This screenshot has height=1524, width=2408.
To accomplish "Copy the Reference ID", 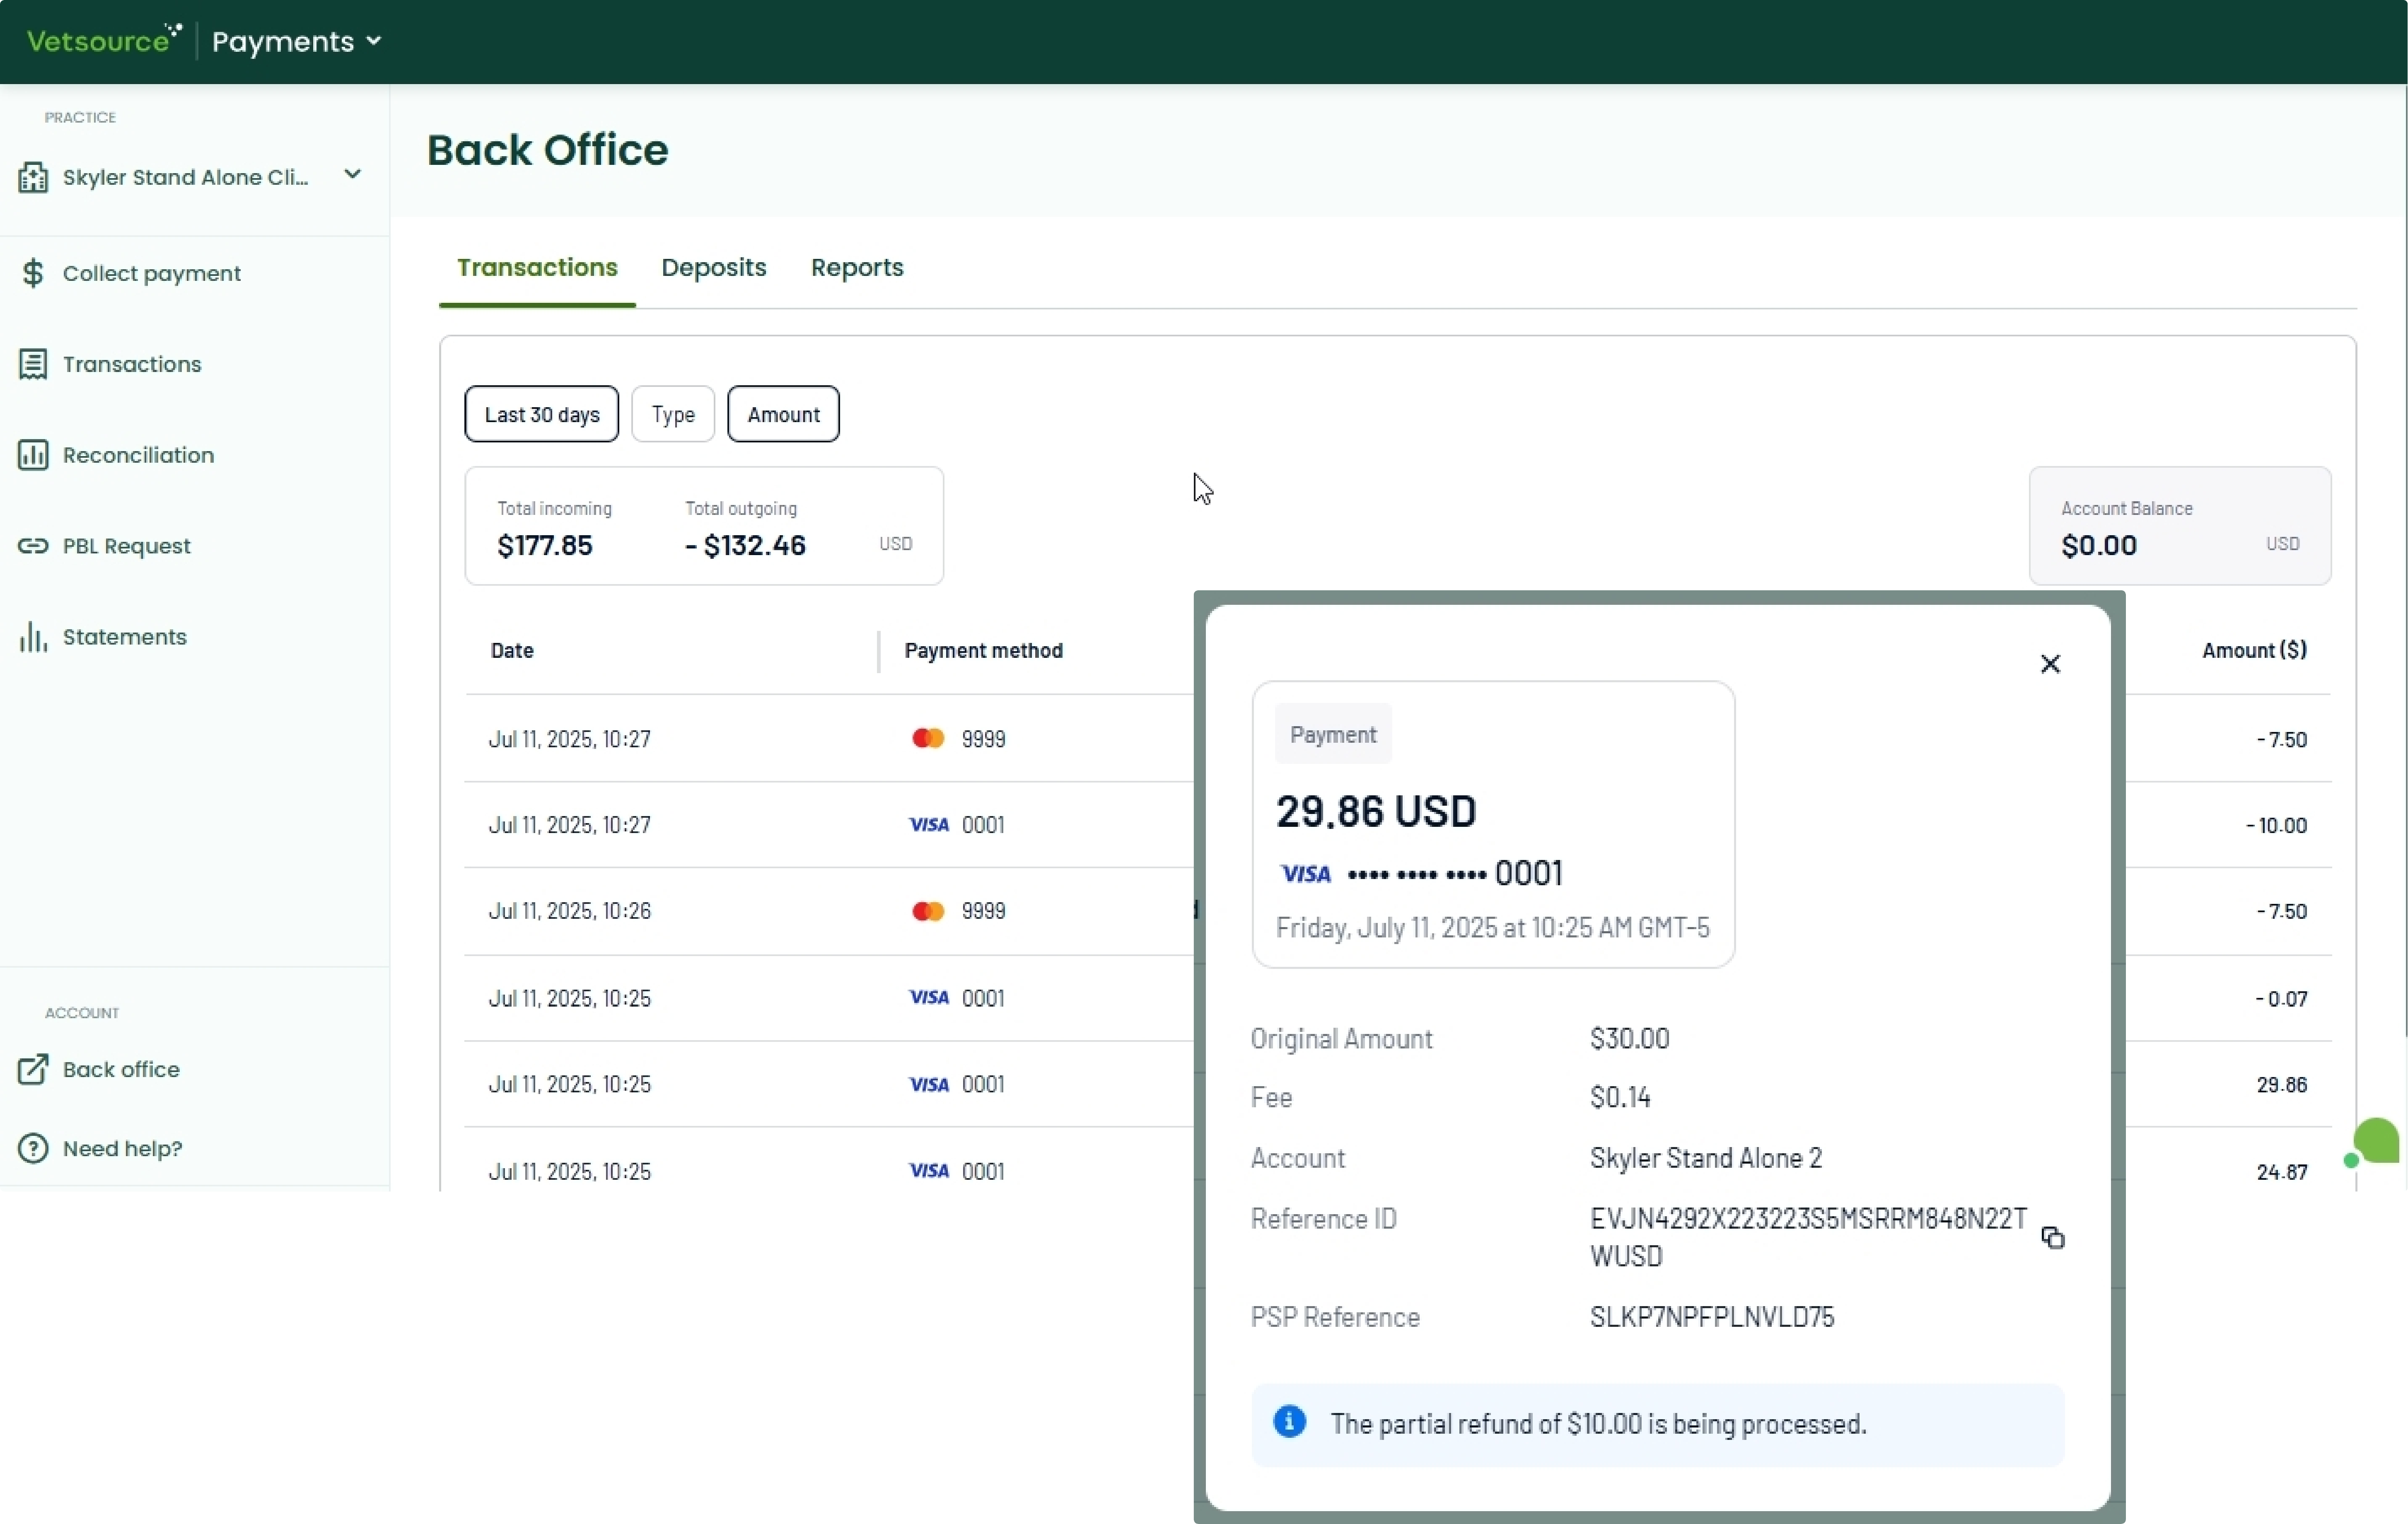I will tap(2053, 1238).
